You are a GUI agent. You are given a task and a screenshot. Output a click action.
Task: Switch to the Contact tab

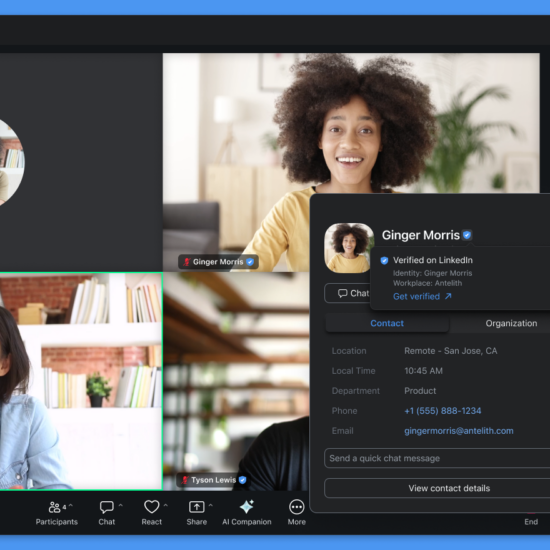[387, 323]
